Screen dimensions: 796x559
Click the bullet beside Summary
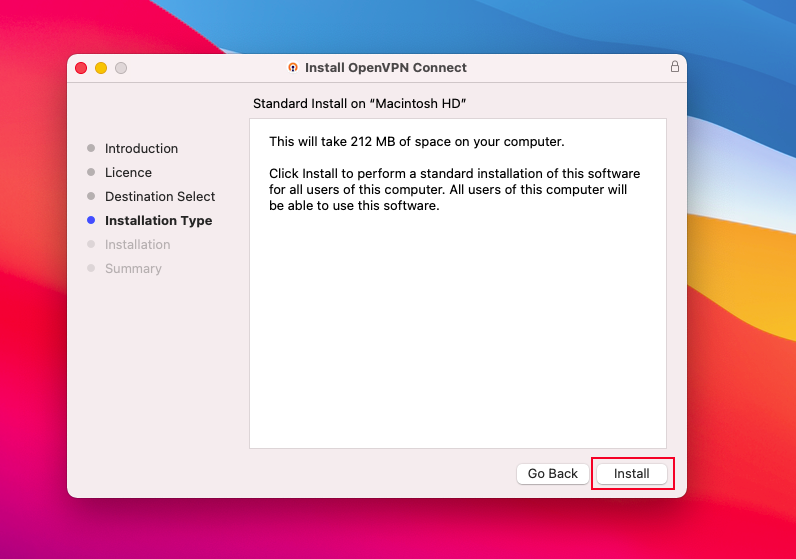coord(91,268)
